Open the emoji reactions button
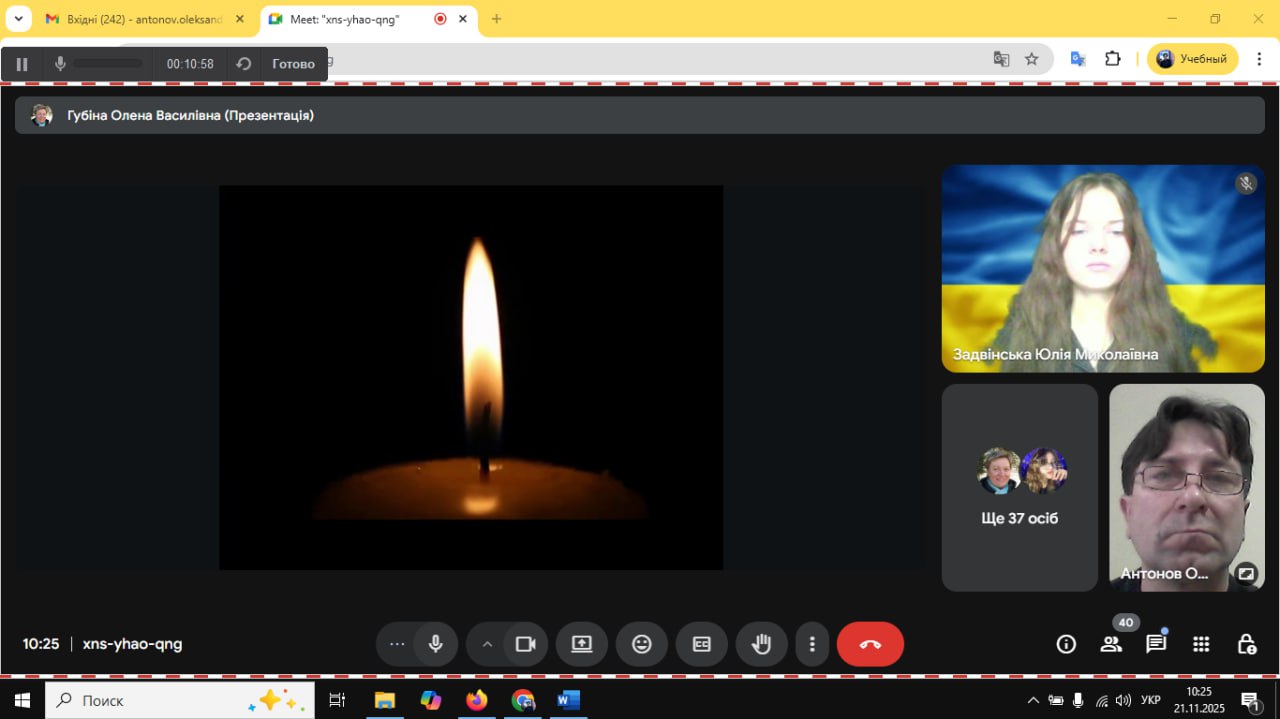Viewport: 1280px width, 719px height. coord(642,644)
